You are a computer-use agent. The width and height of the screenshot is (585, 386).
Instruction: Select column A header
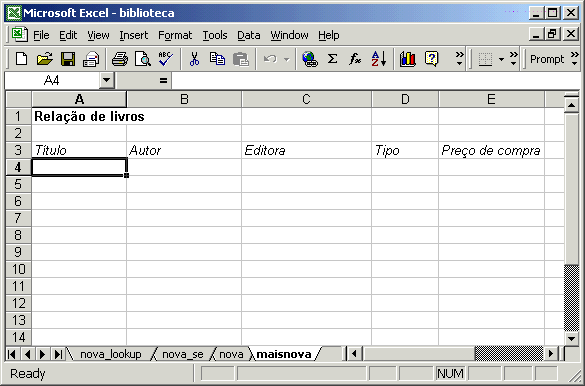point(79,99)
